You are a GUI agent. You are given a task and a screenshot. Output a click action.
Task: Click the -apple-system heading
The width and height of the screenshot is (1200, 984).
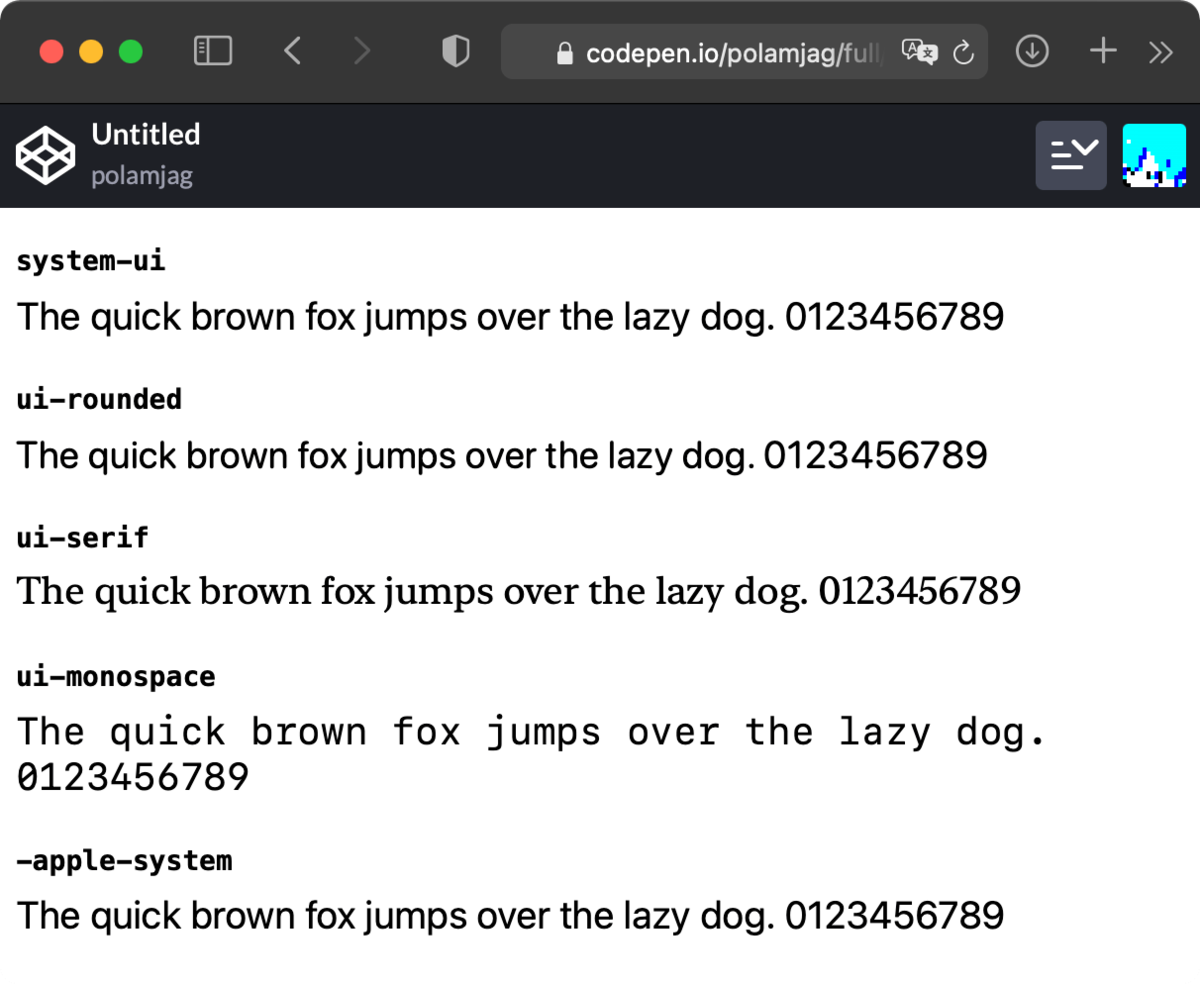(124, 860)
